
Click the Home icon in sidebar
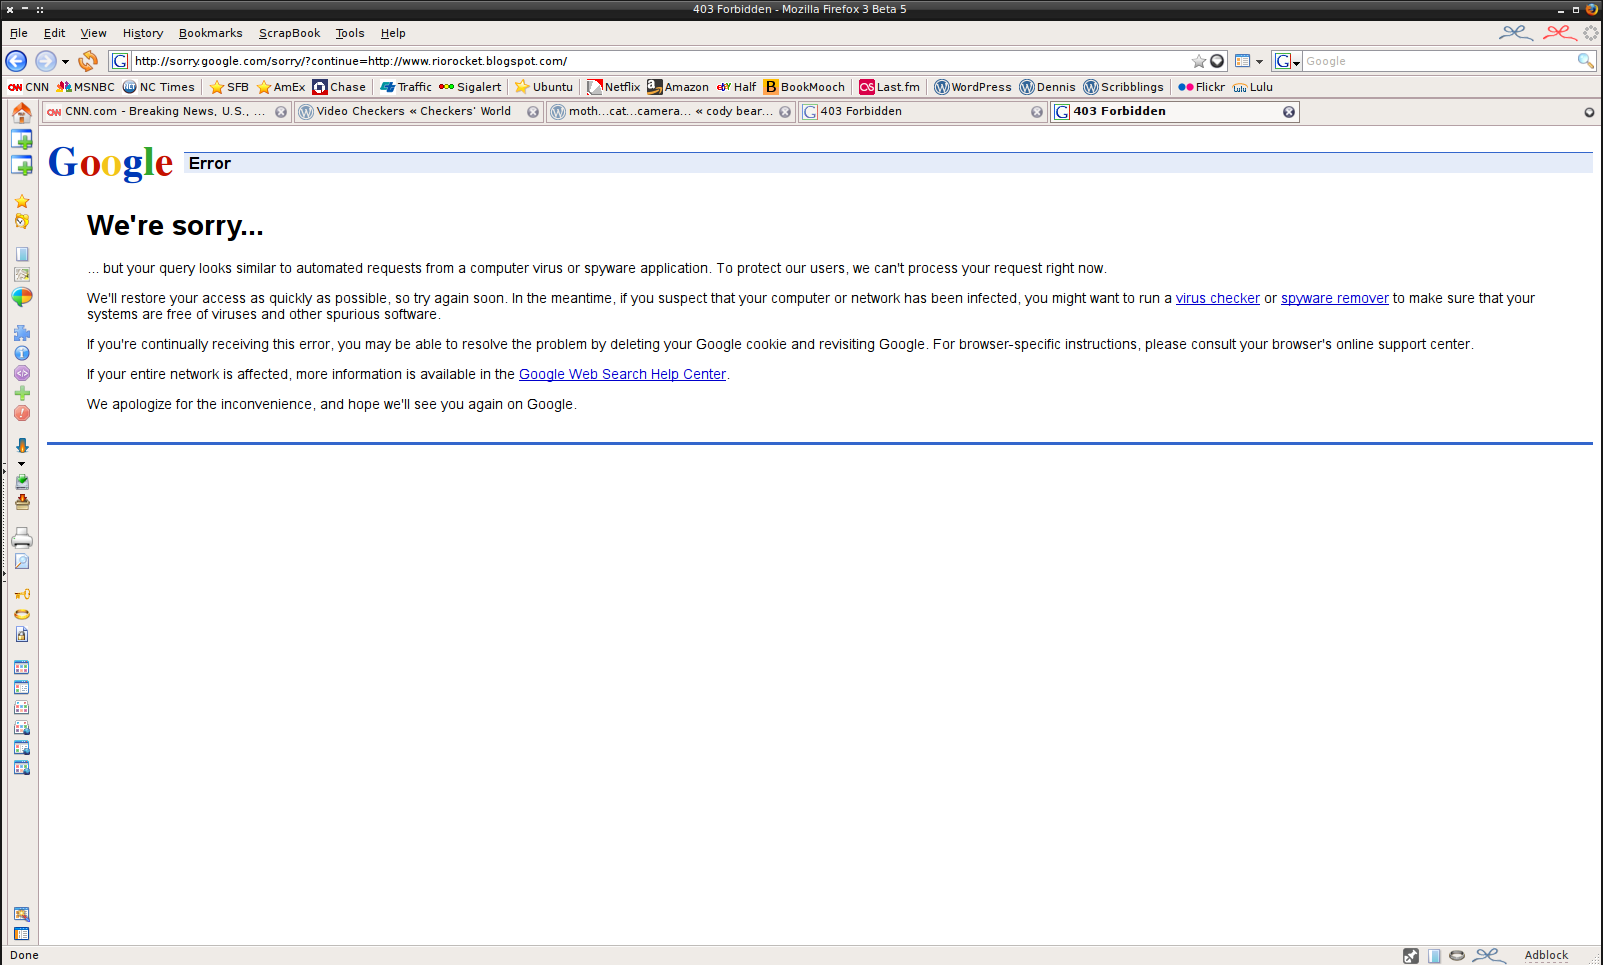tap(22, 113)
